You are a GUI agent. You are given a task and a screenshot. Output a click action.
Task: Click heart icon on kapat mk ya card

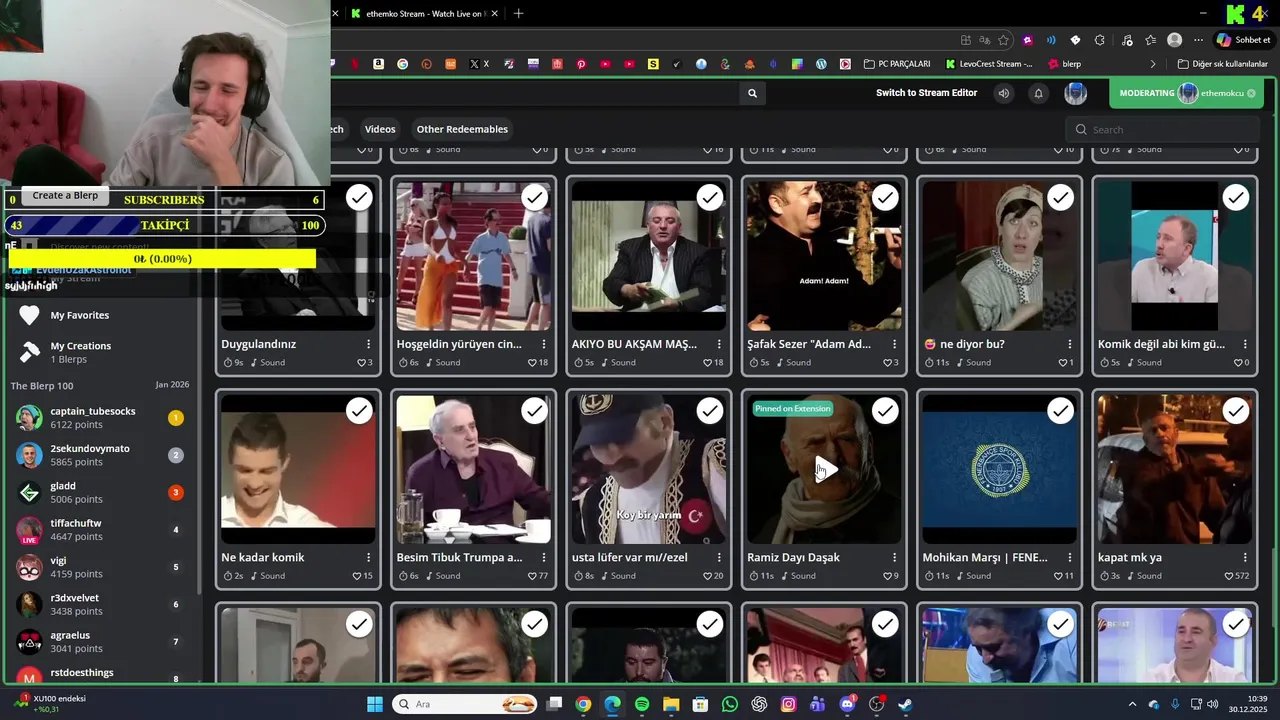click(1229, 576)
